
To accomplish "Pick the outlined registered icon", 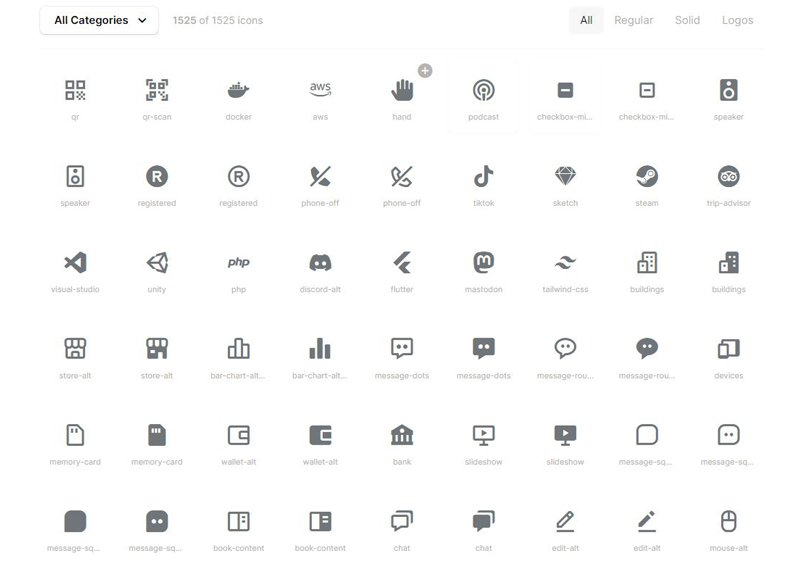I will point(238,177).
